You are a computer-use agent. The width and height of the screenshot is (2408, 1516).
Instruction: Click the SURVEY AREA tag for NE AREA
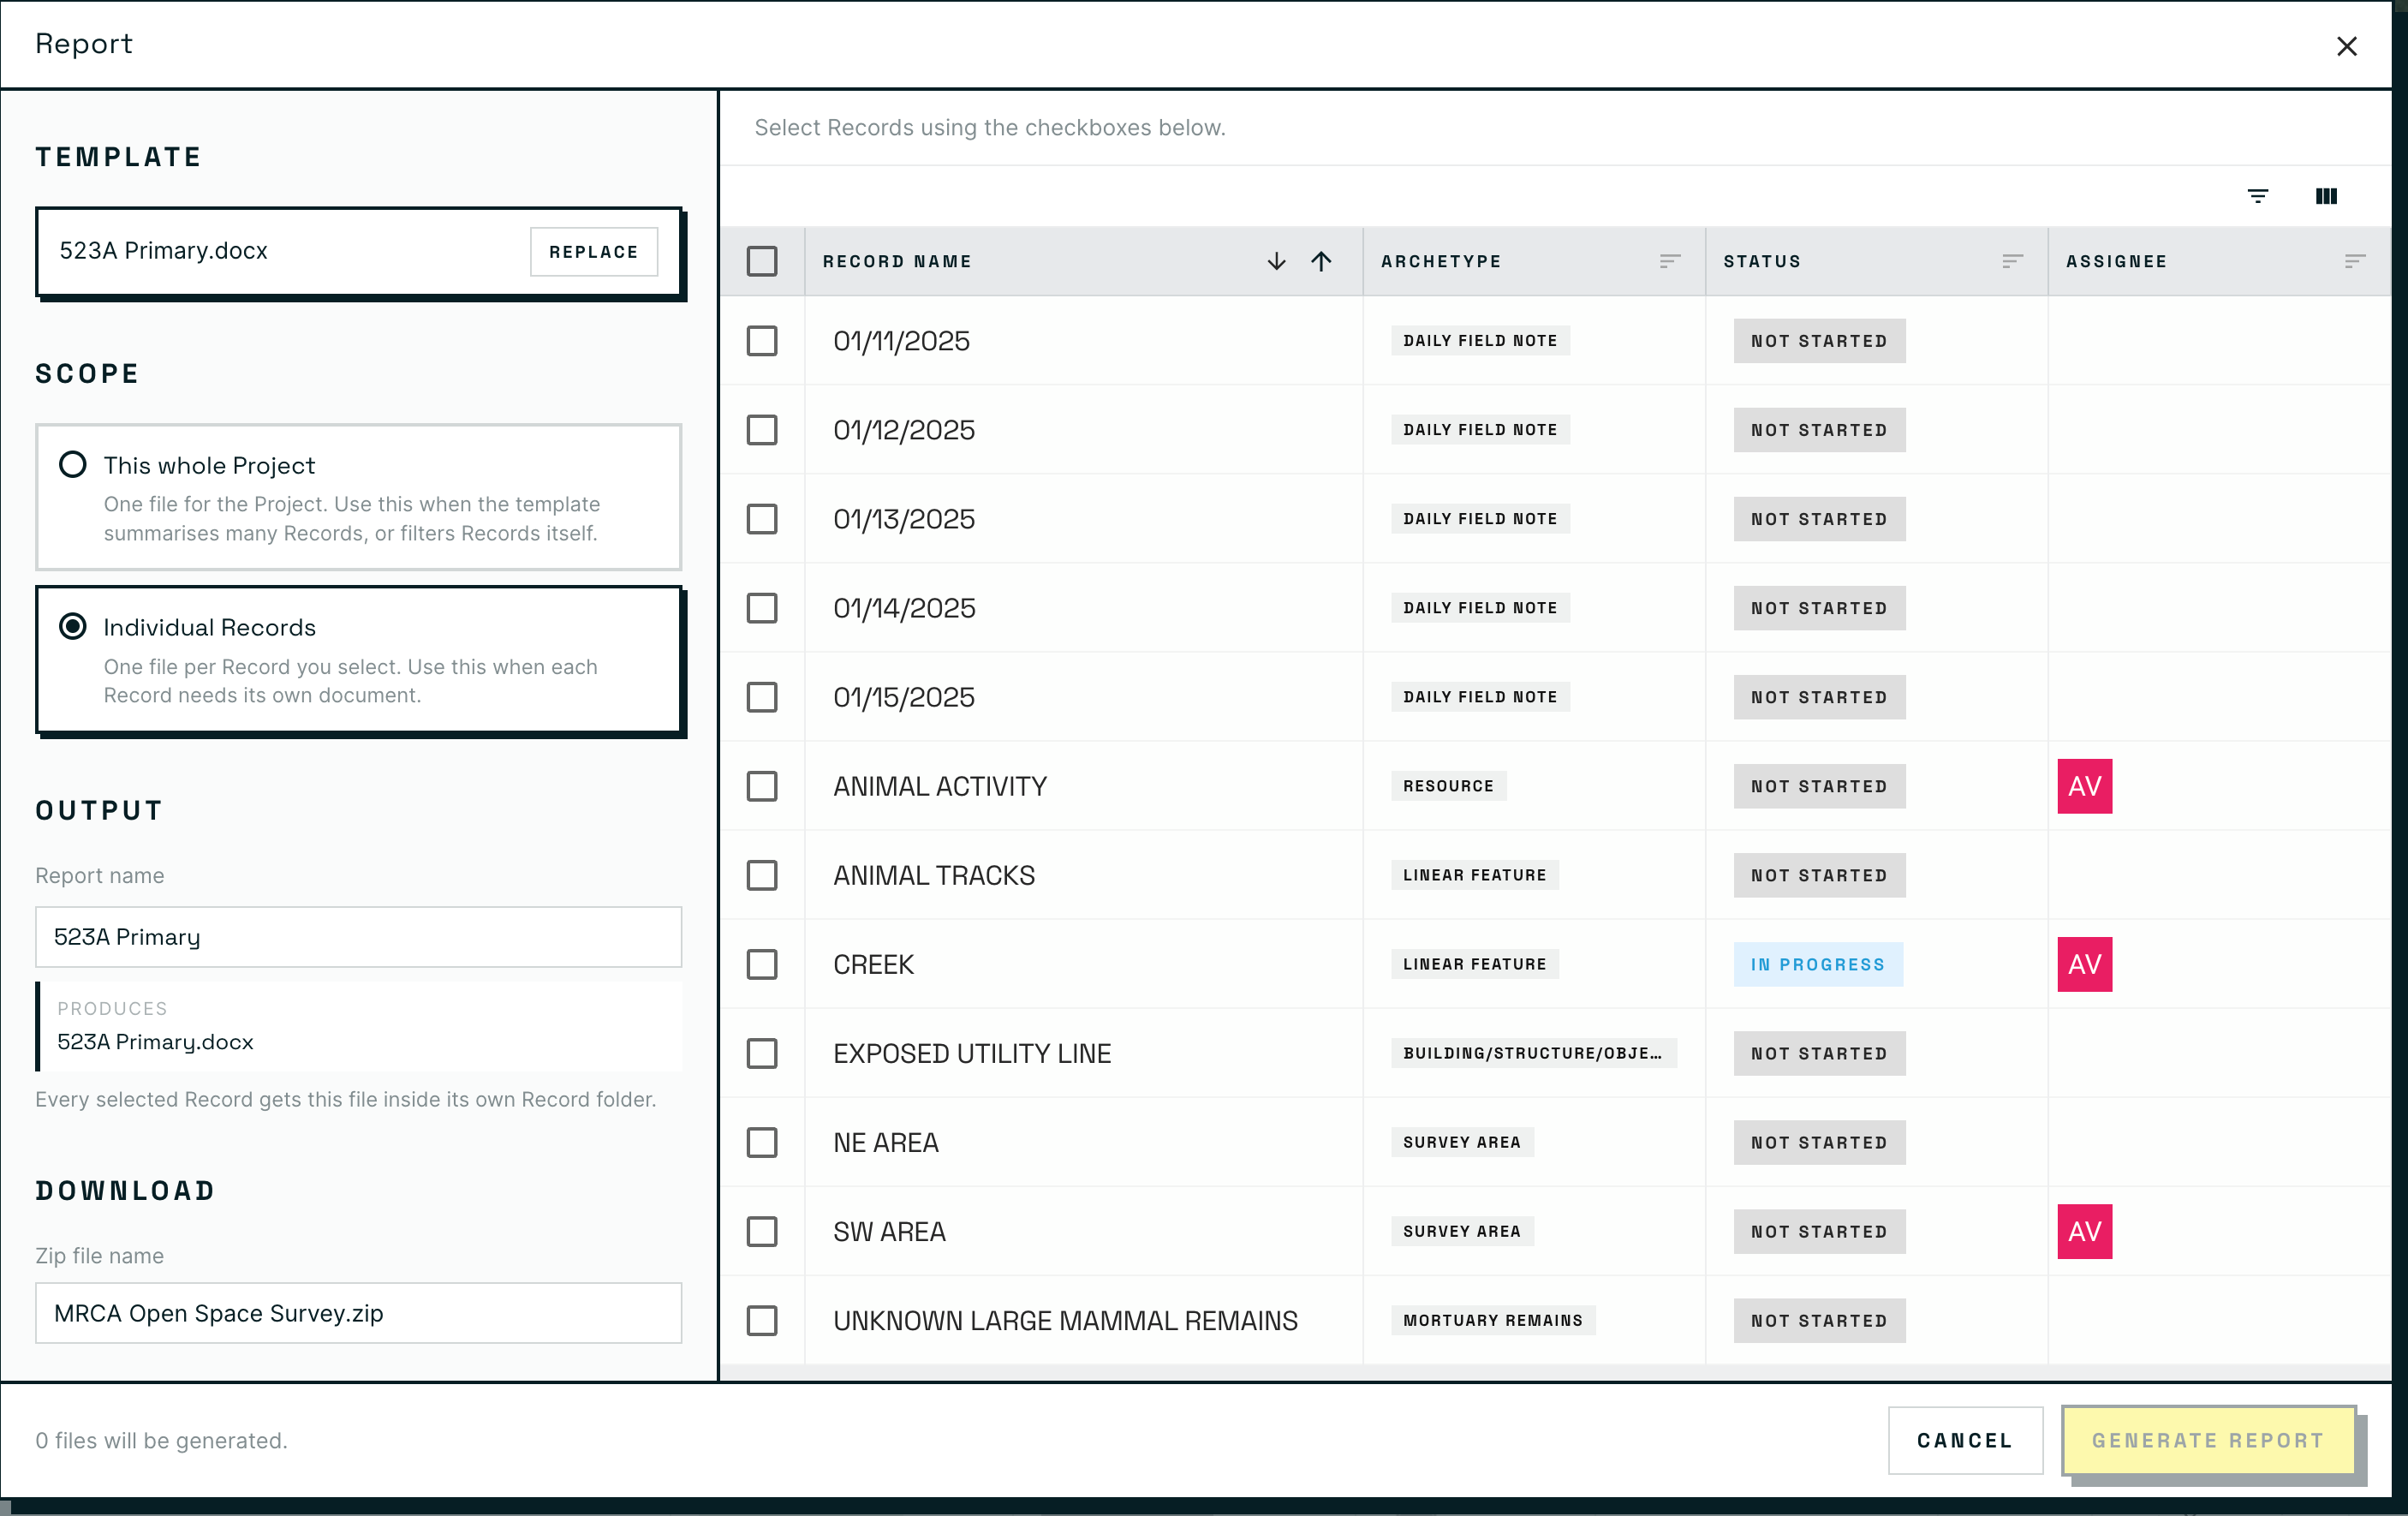tap(1462, 1142)
